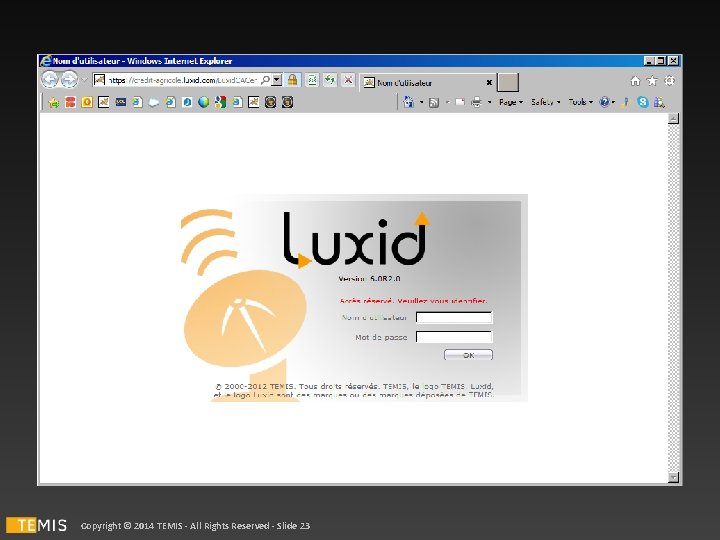Click the search magnifier in address bar
The width and height of the screenshot is (720, 540).
265,80
